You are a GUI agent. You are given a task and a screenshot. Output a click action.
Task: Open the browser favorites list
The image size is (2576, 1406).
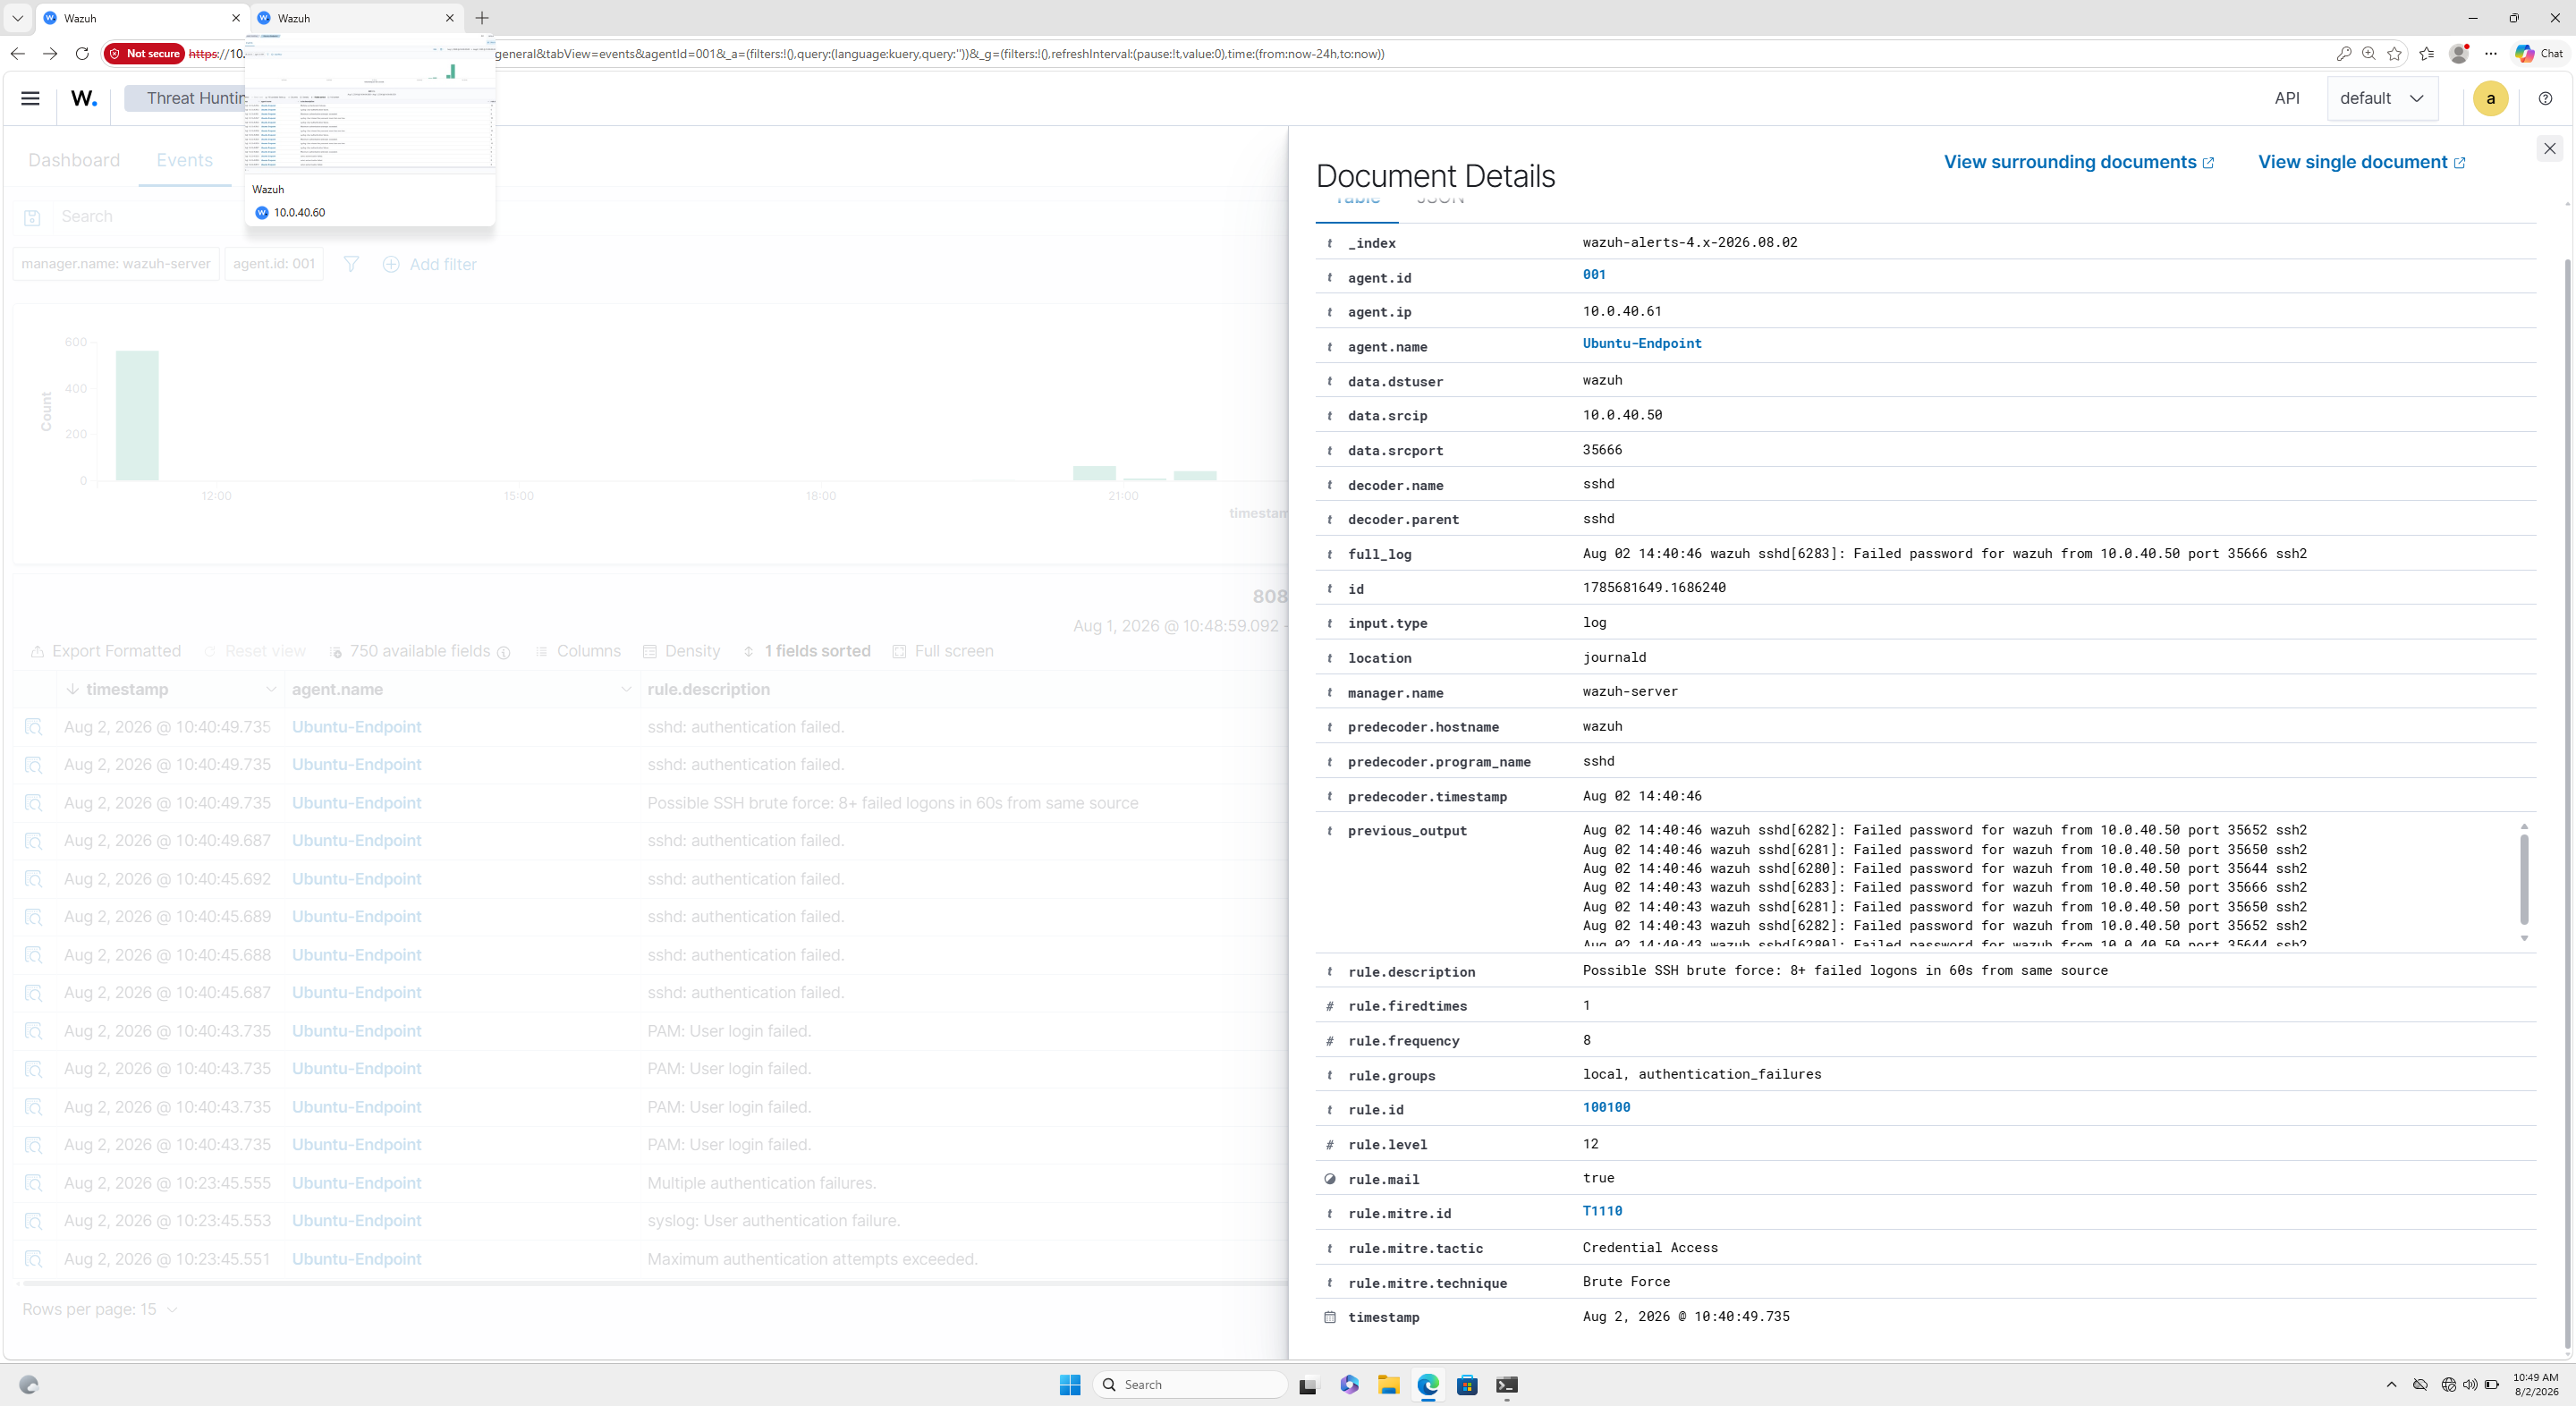tap(2426, 54)
